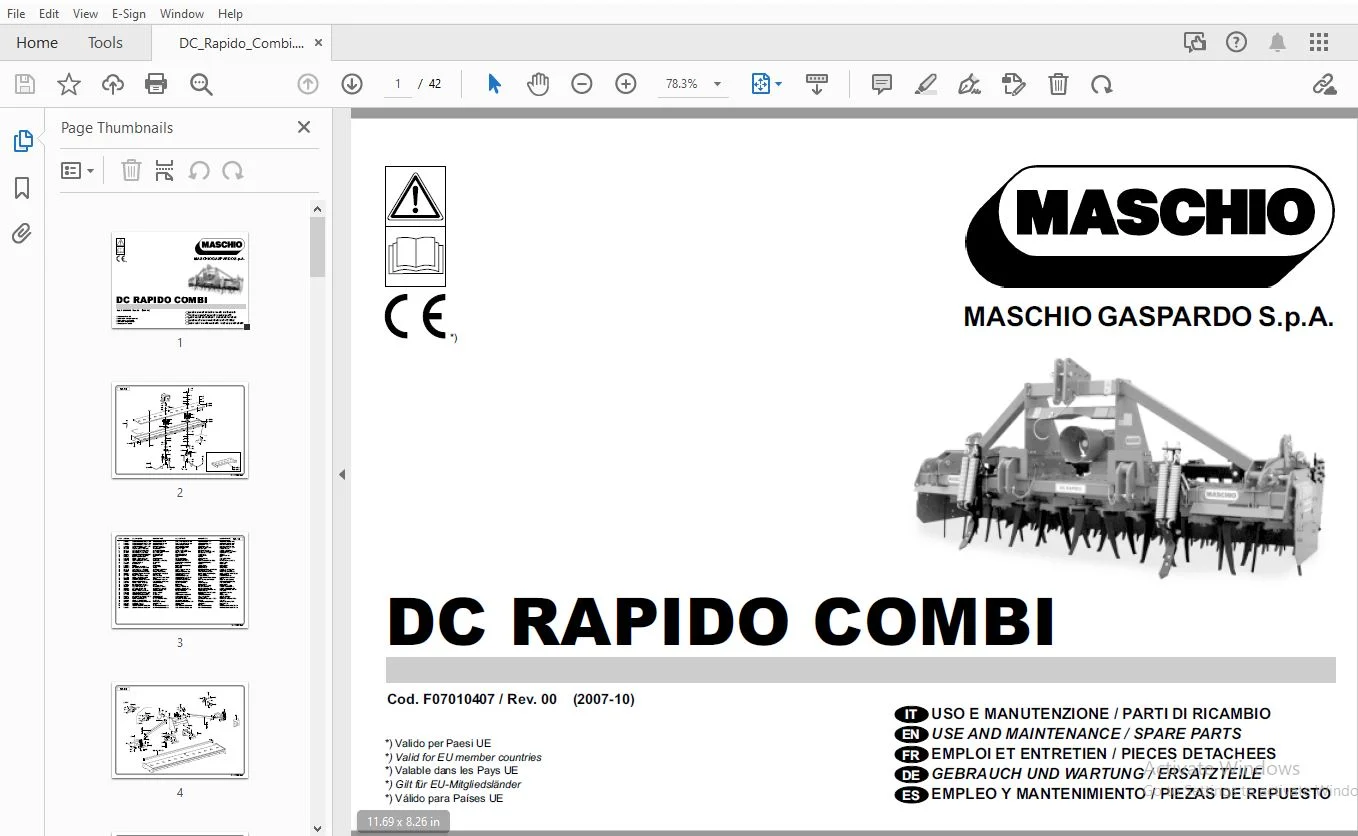The height and width of the screenshot is (836, 1358).
Task: Open the Edit menu
Action: coord(49,14)
